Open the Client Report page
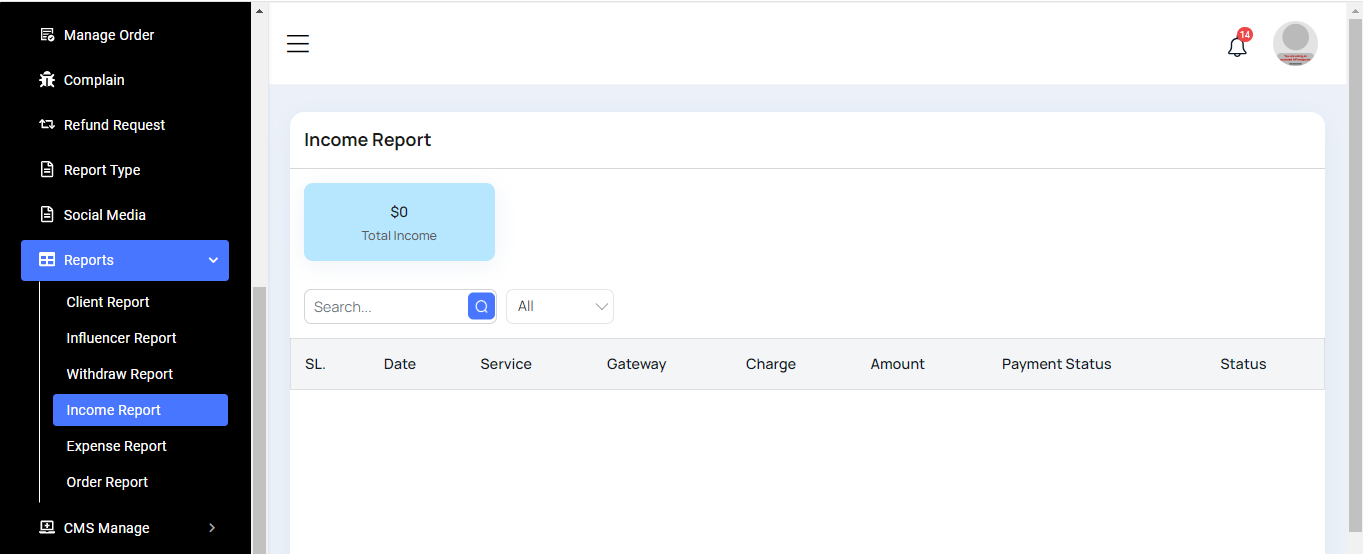Screen dimensions: 1363x554 coord(108,302)
